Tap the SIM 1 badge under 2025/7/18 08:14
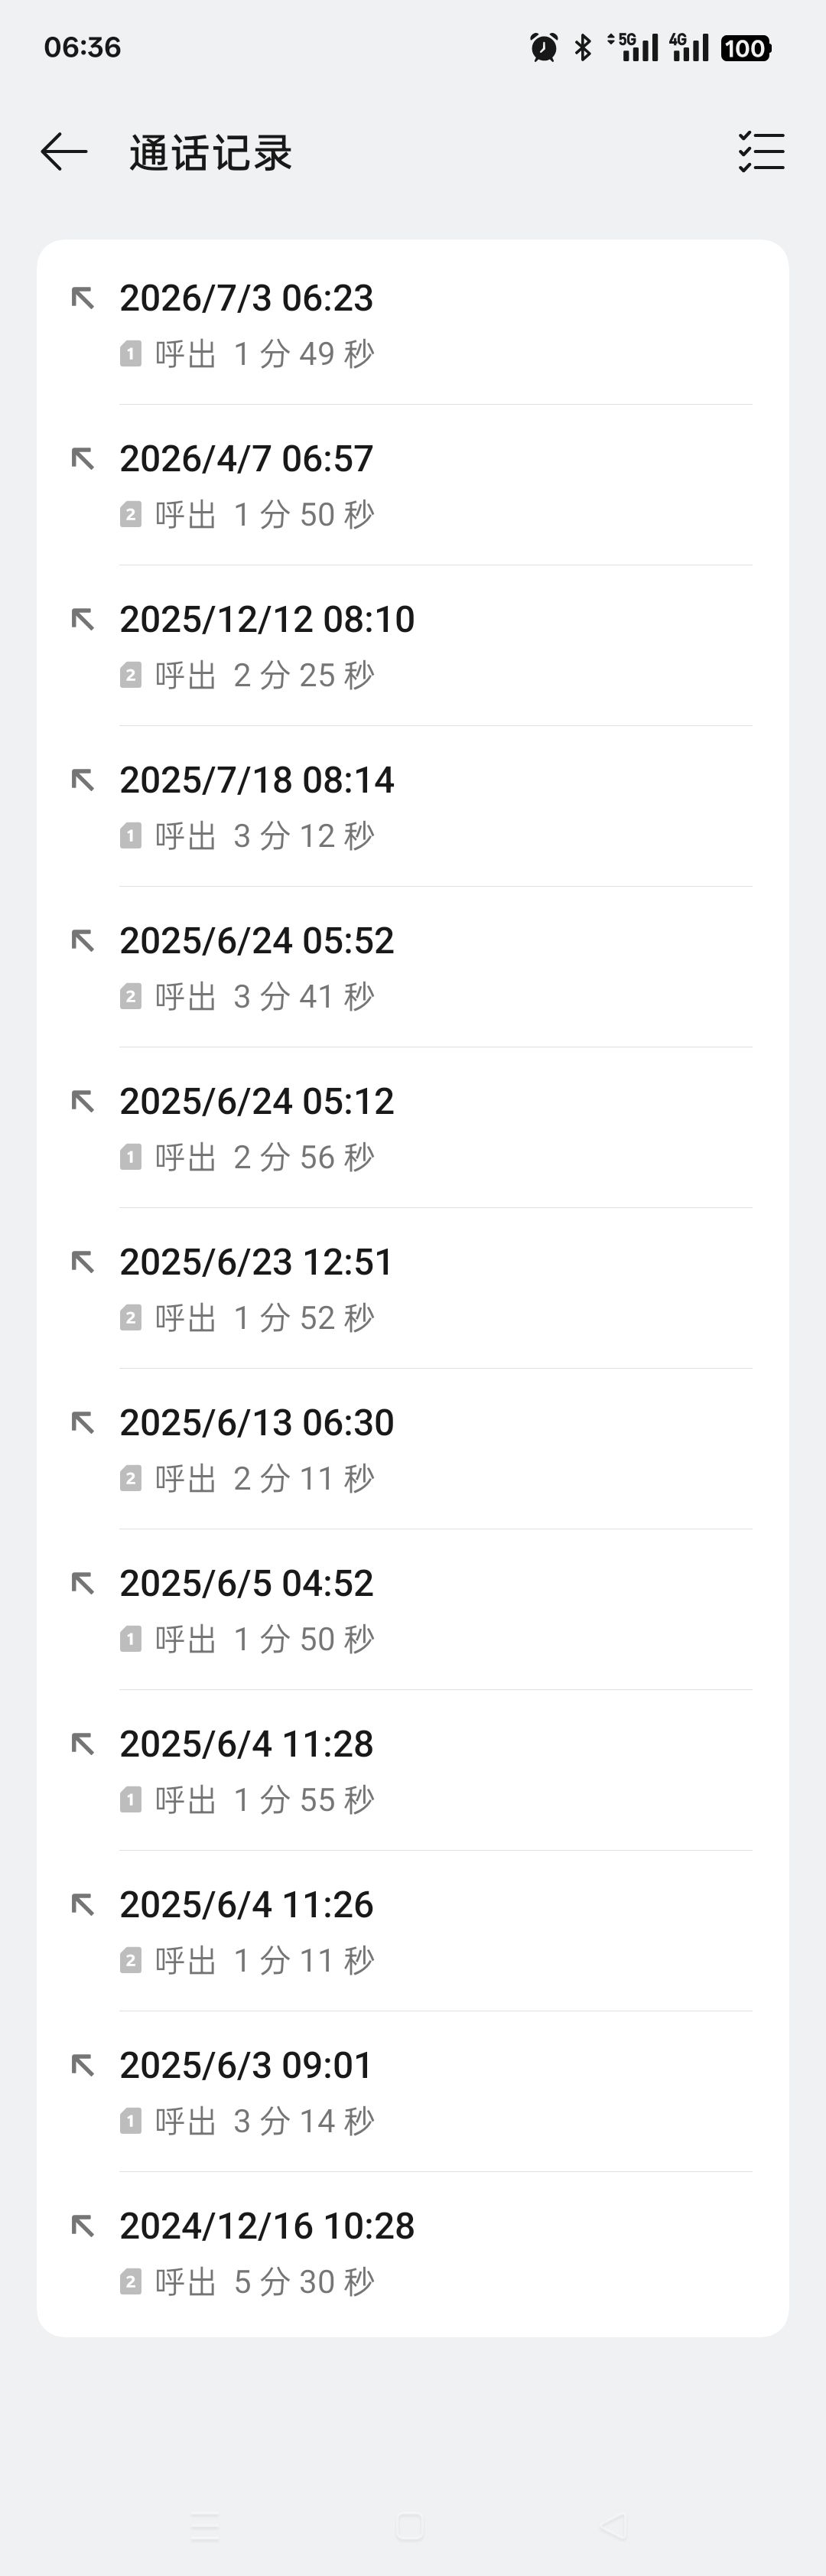The width and height of the screenshot is (826, 2576). click(x=130, y=836)
